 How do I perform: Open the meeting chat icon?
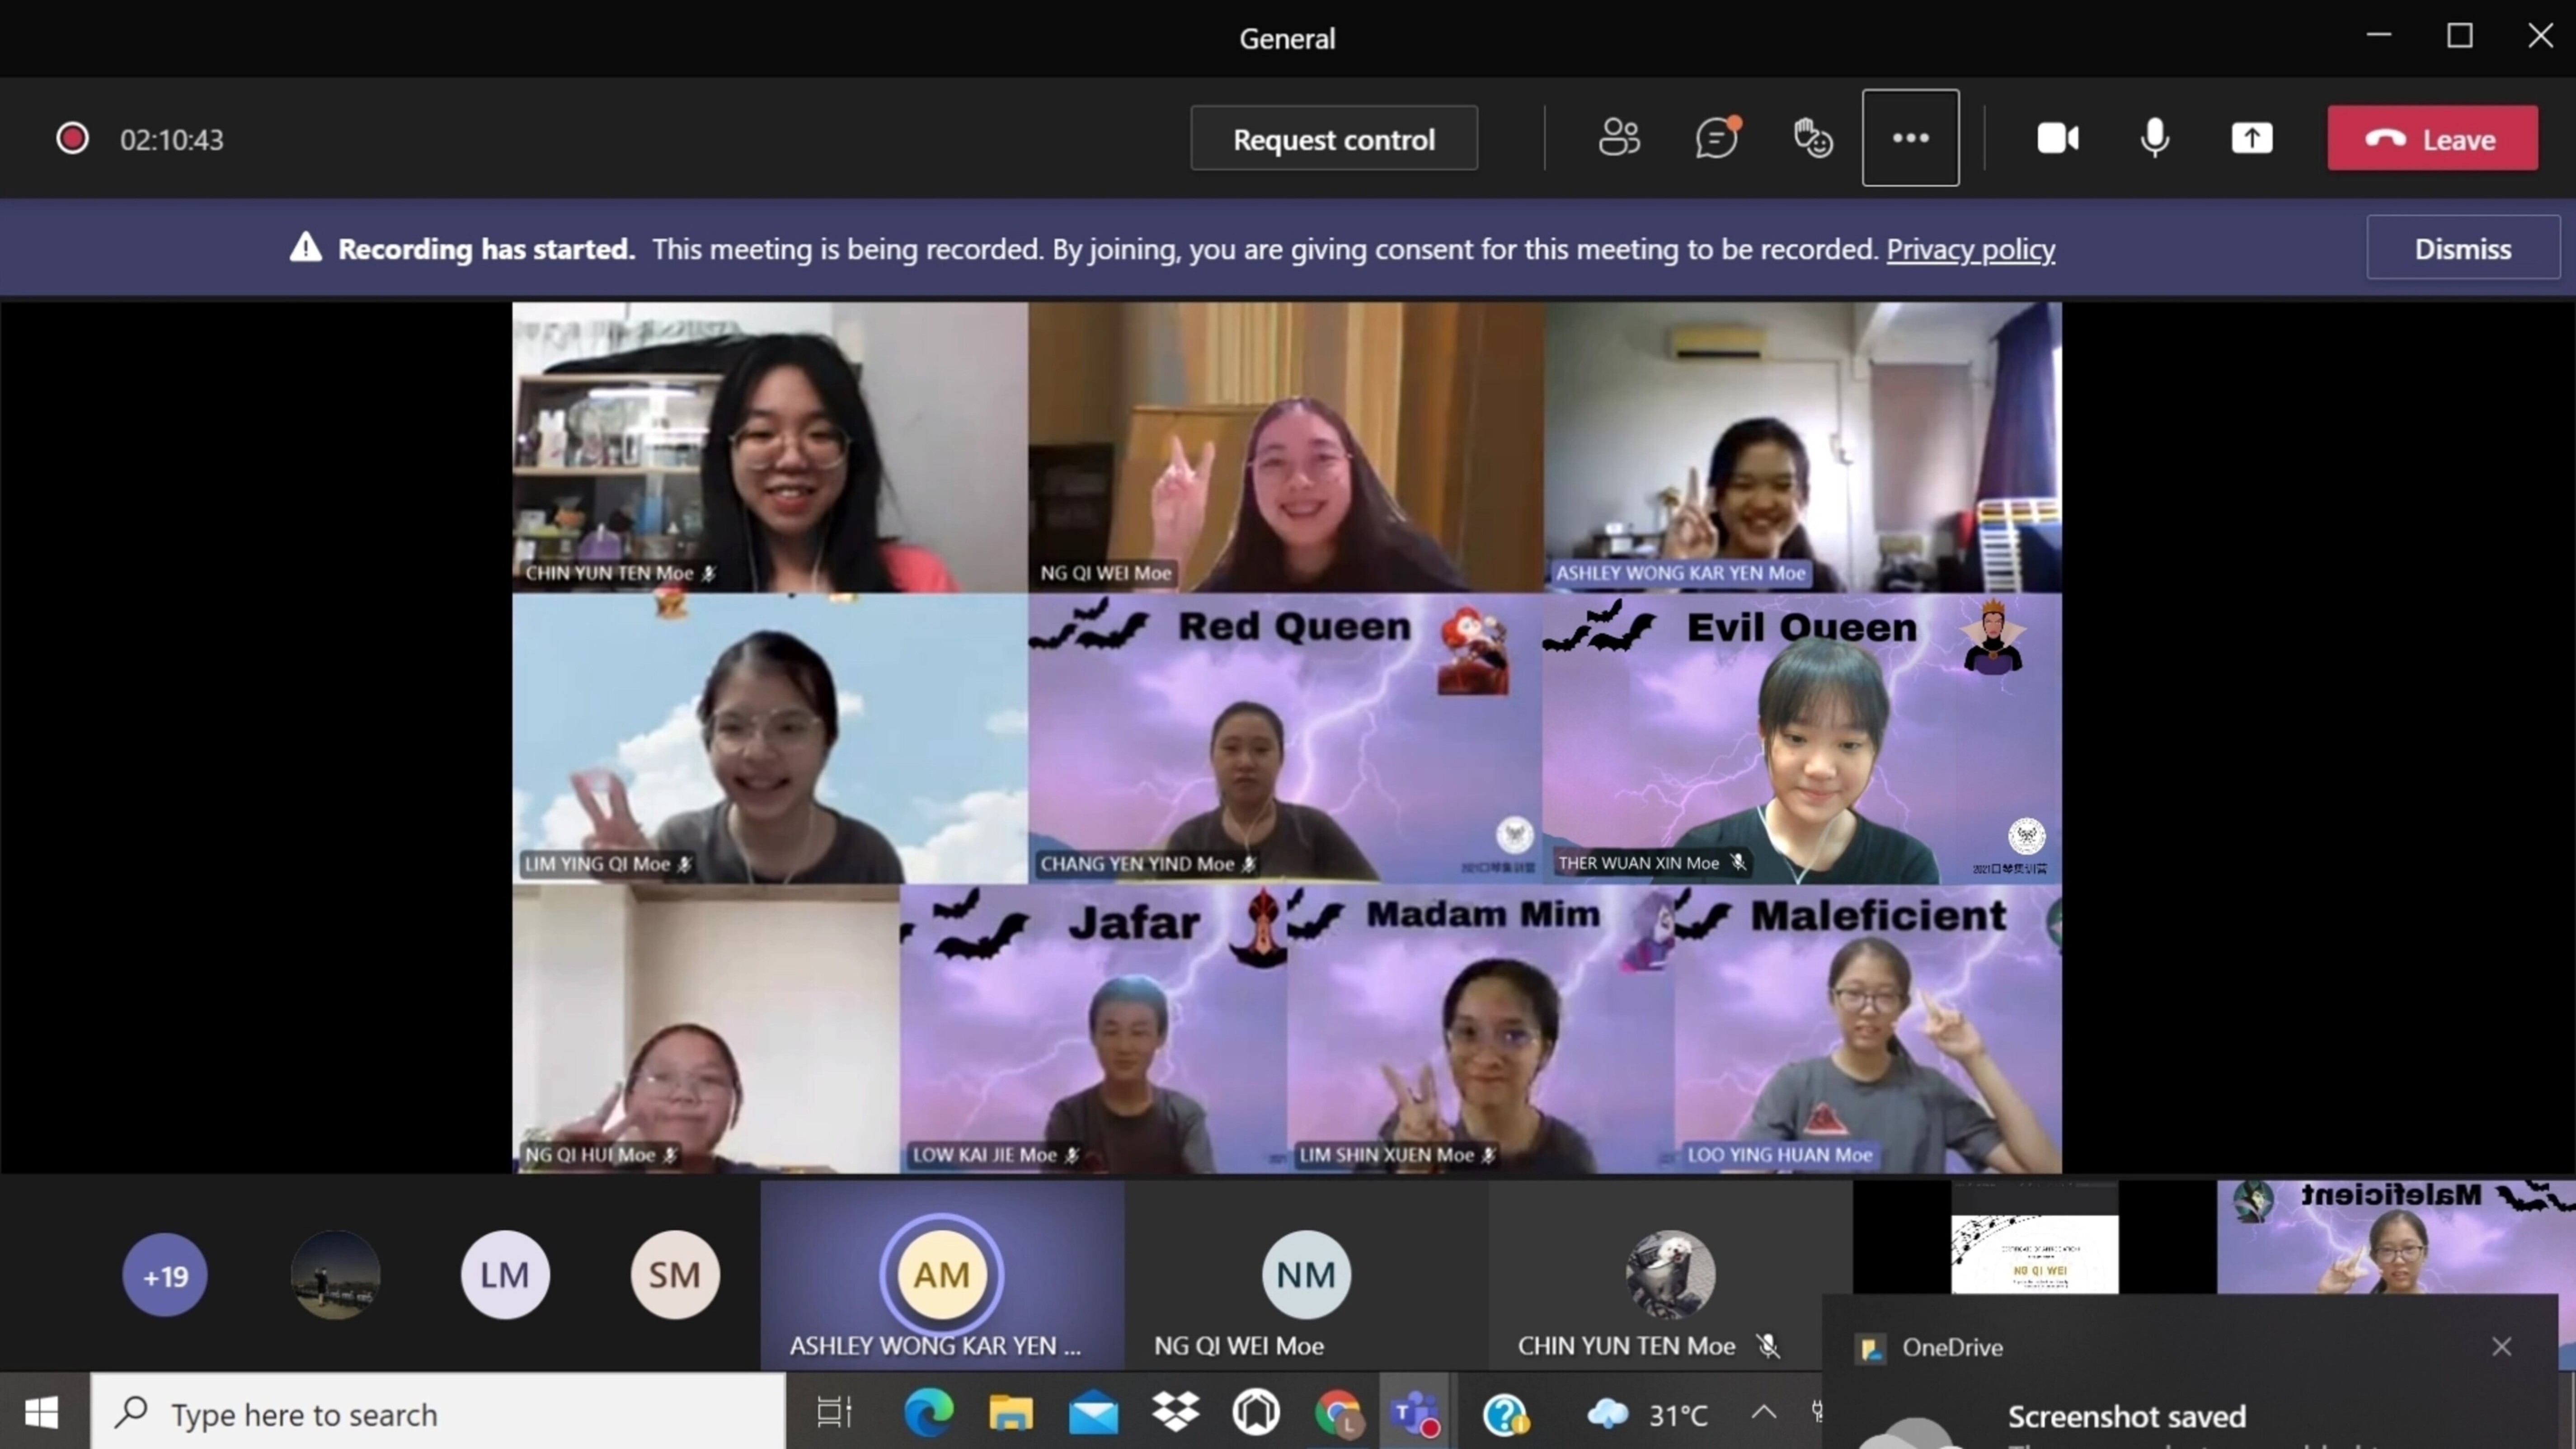tap(1717, 138)
